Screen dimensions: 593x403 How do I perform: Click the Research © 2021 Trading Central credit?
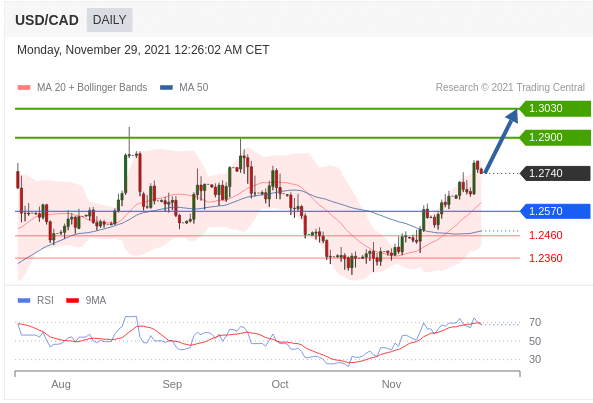pyautogui.click(x=510, y=87)
